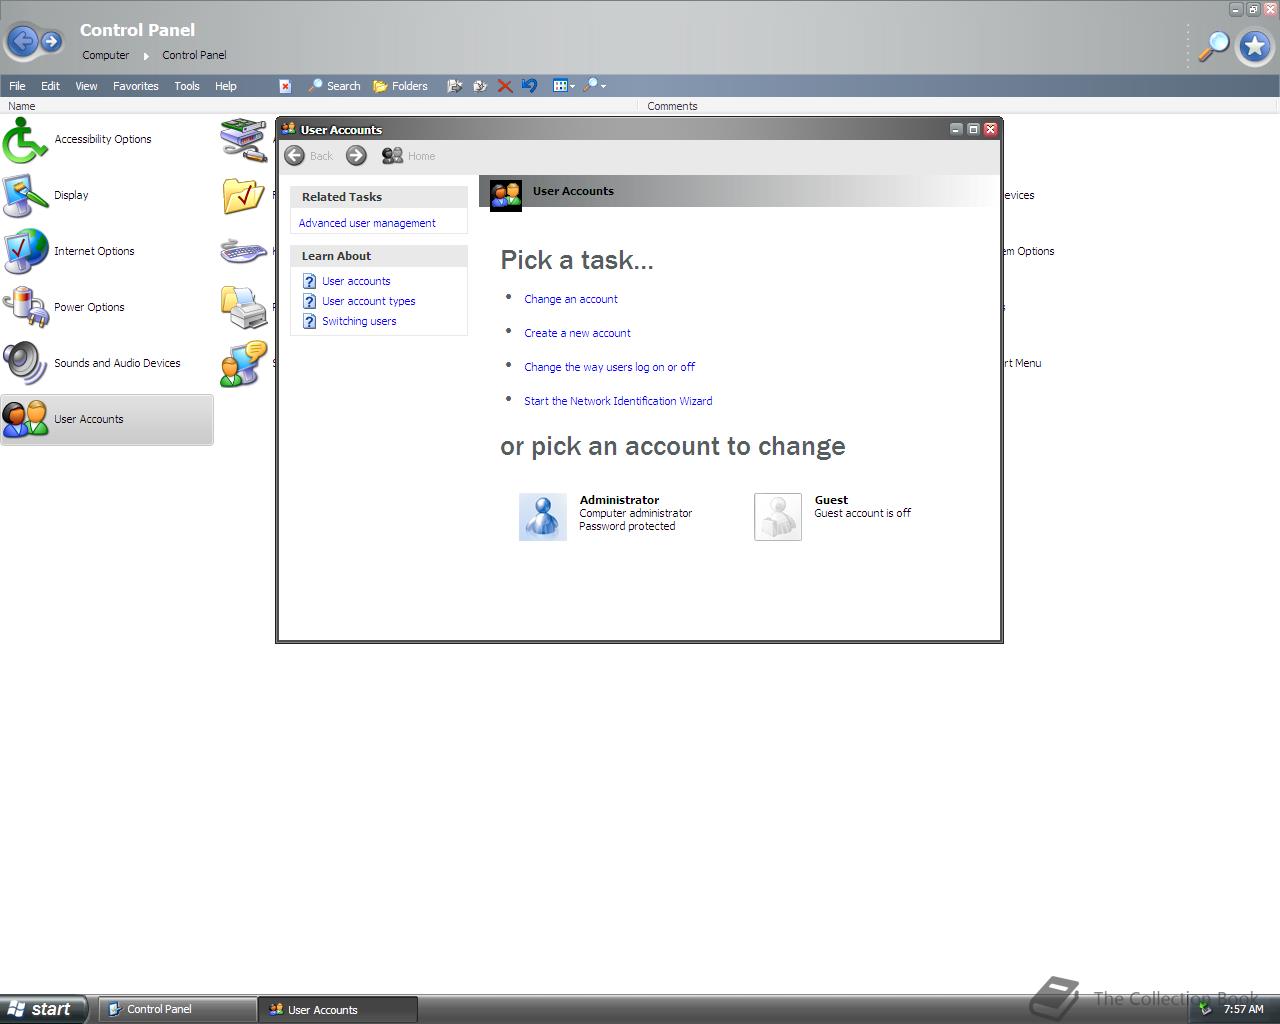Switch to User Accounts taskbar button
1280x1024 pixels.
click(x=337, y=1010)
